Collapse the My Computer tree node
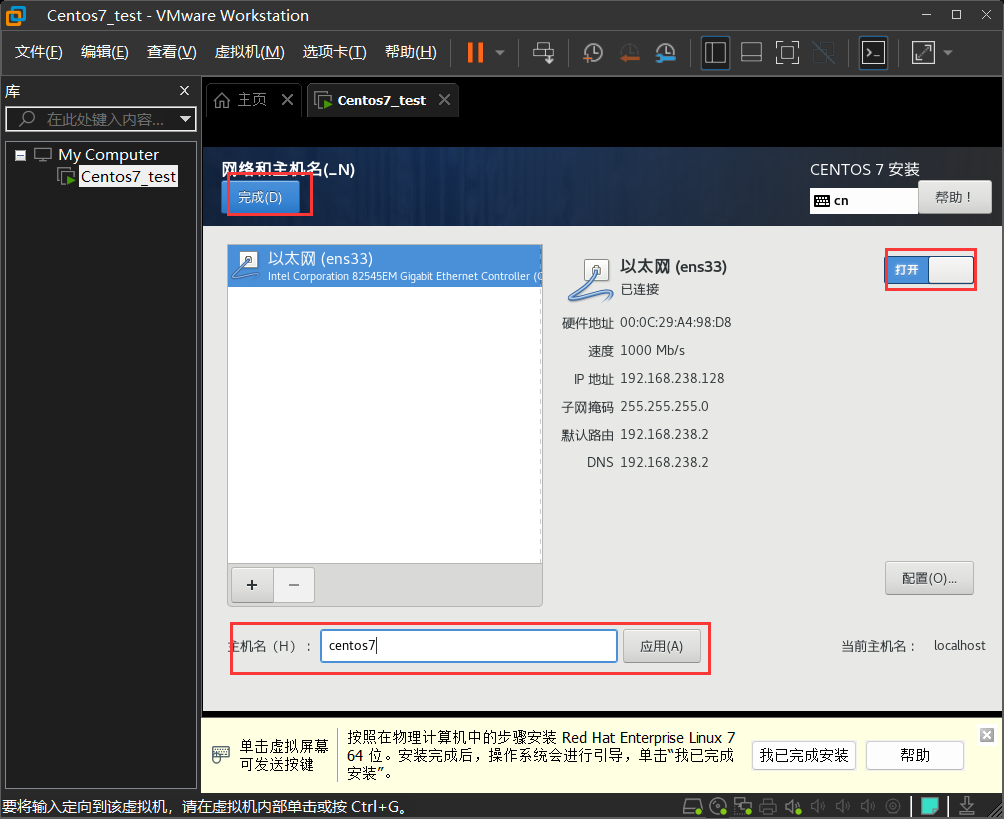 click(x=20, y=155)
